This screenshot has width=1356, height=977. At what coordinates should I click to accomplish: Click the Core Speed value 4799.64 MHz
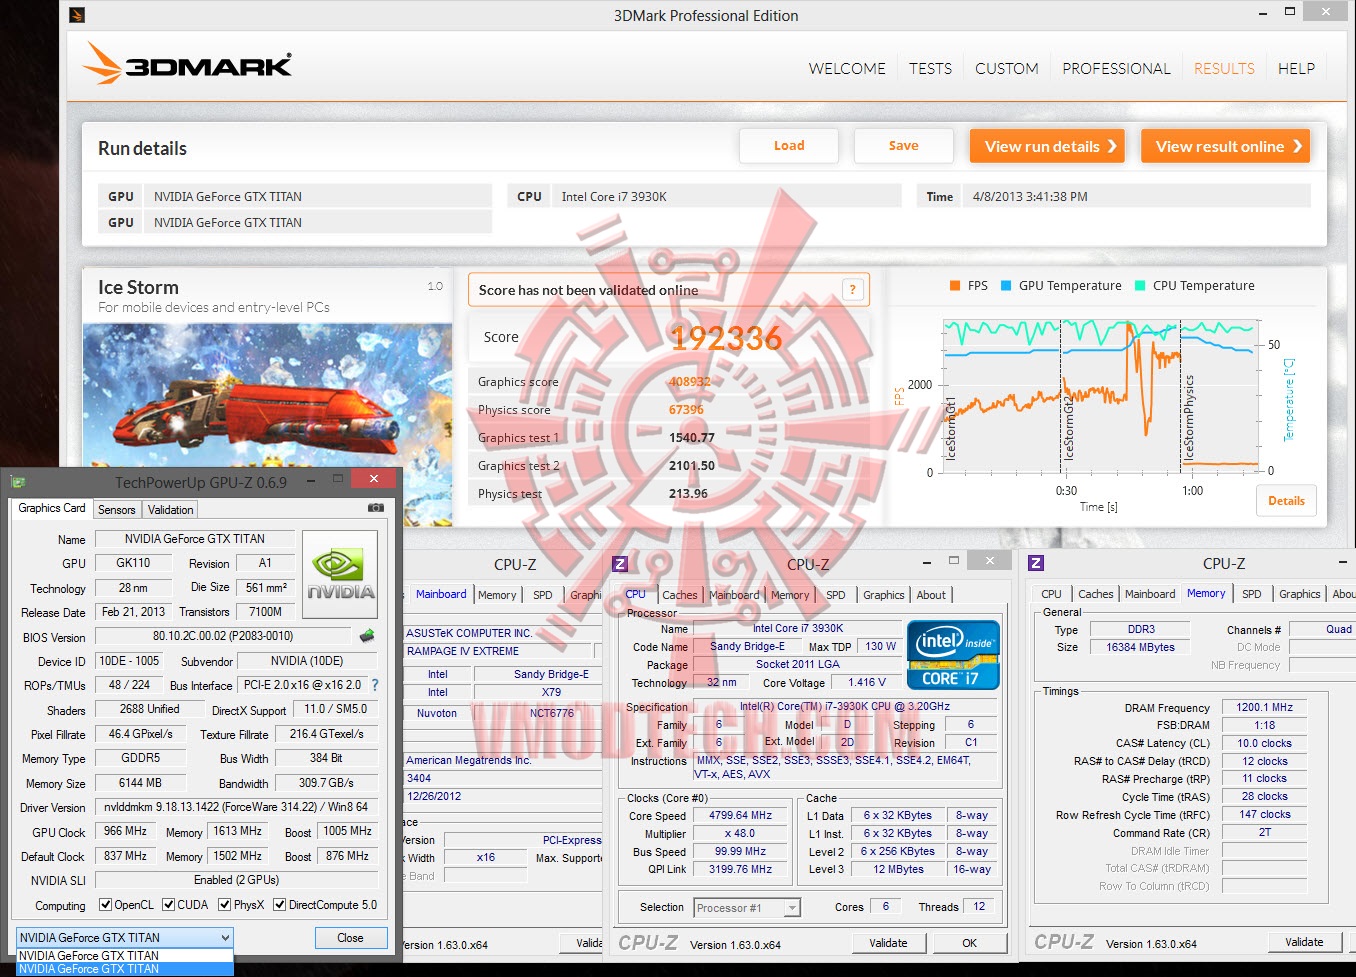click(741, 816)
